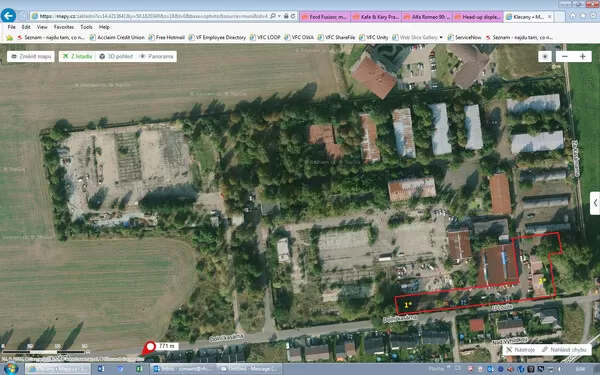Open Acclaim Credit Union bookmark
The height and width of the screenshot is (375, 600).
tap(117, 38)
